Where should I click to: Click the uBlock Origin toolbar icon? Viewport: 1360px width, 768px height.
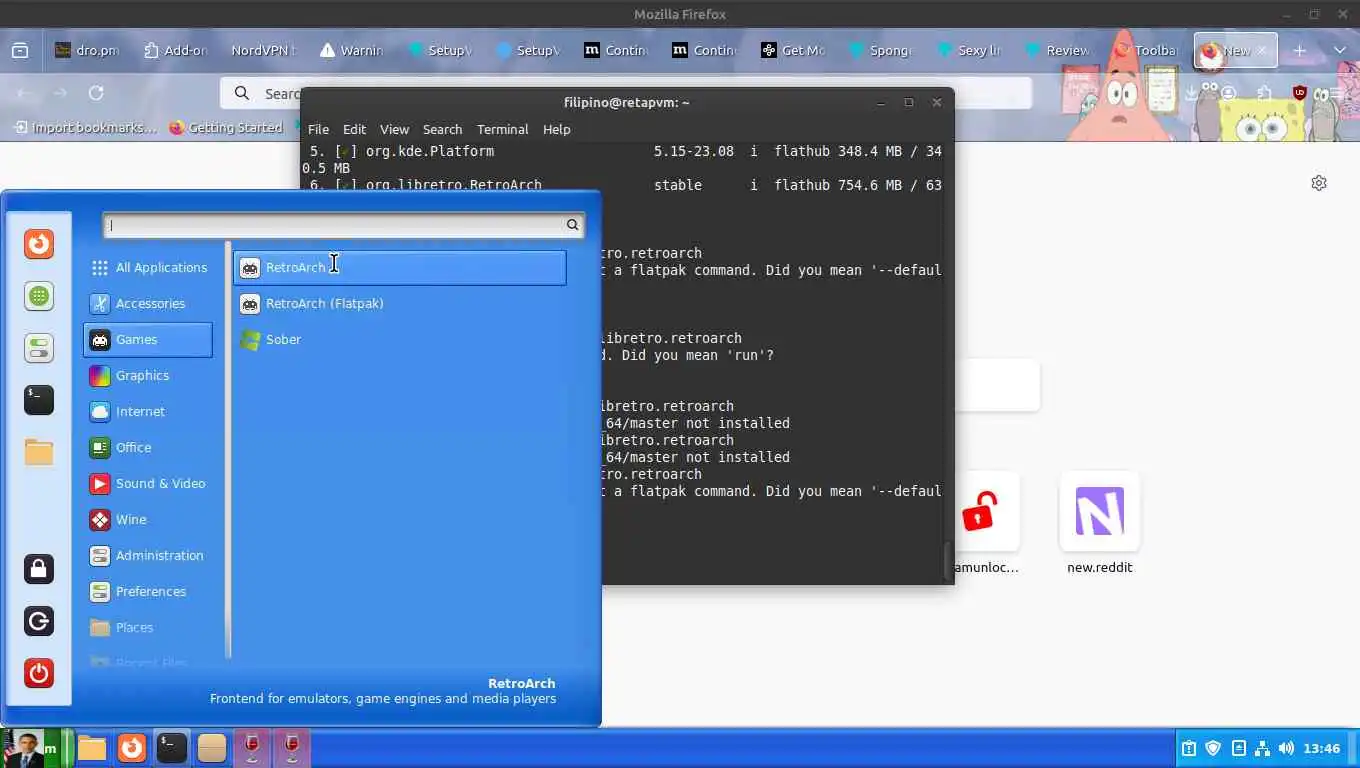click(1300, 93)
